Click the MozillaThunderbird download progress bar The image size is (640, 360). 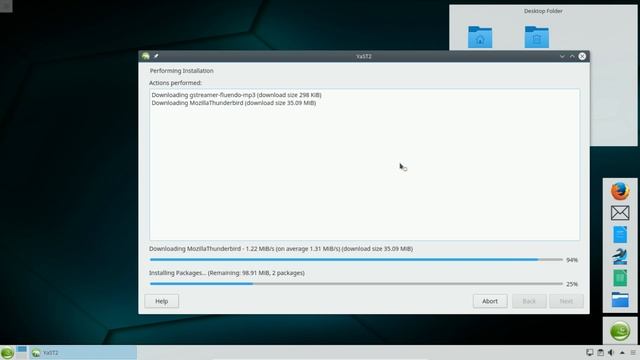click(x=356, y=260)
